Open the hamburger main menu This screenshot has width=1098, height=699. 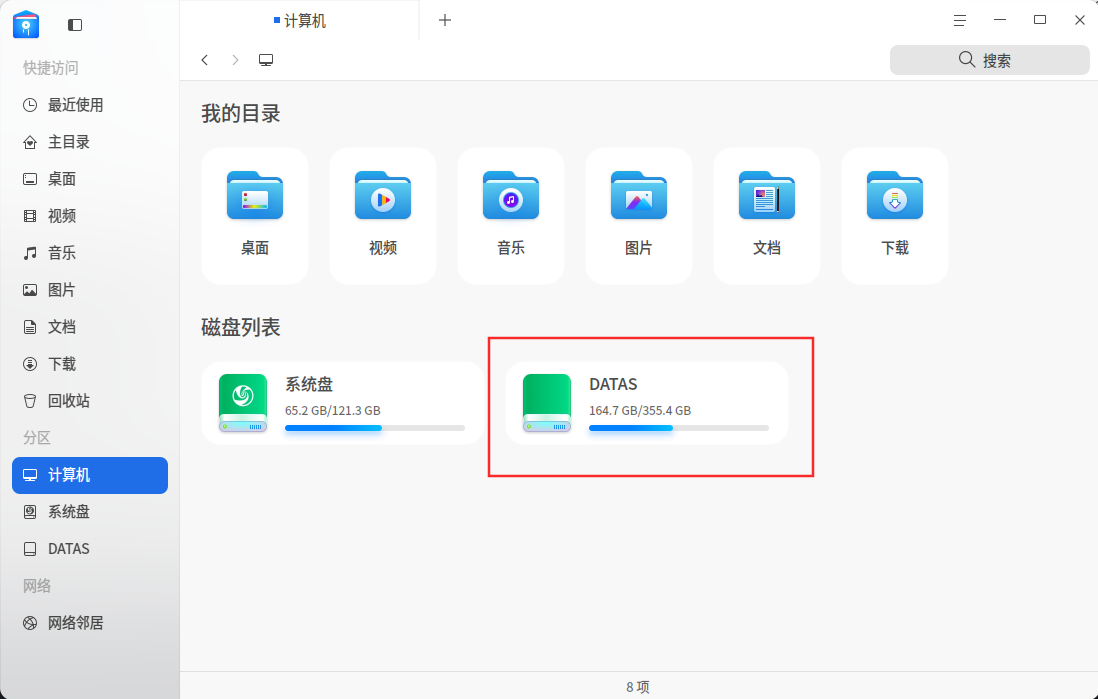click(x=960, y=20)
